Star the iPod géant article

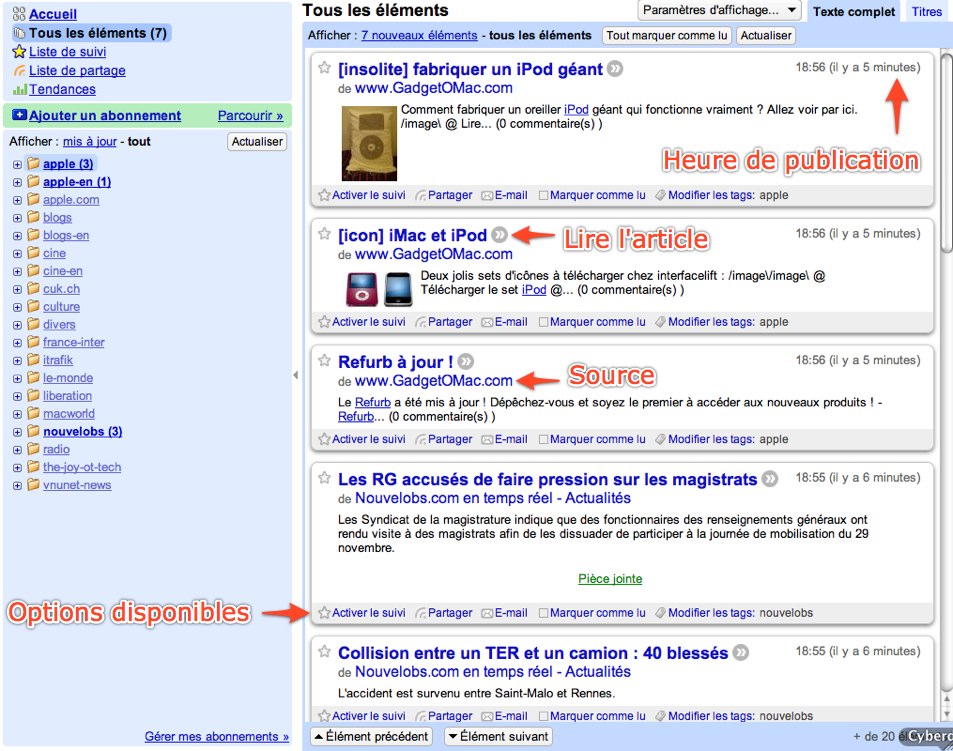[x=325, y=67]
